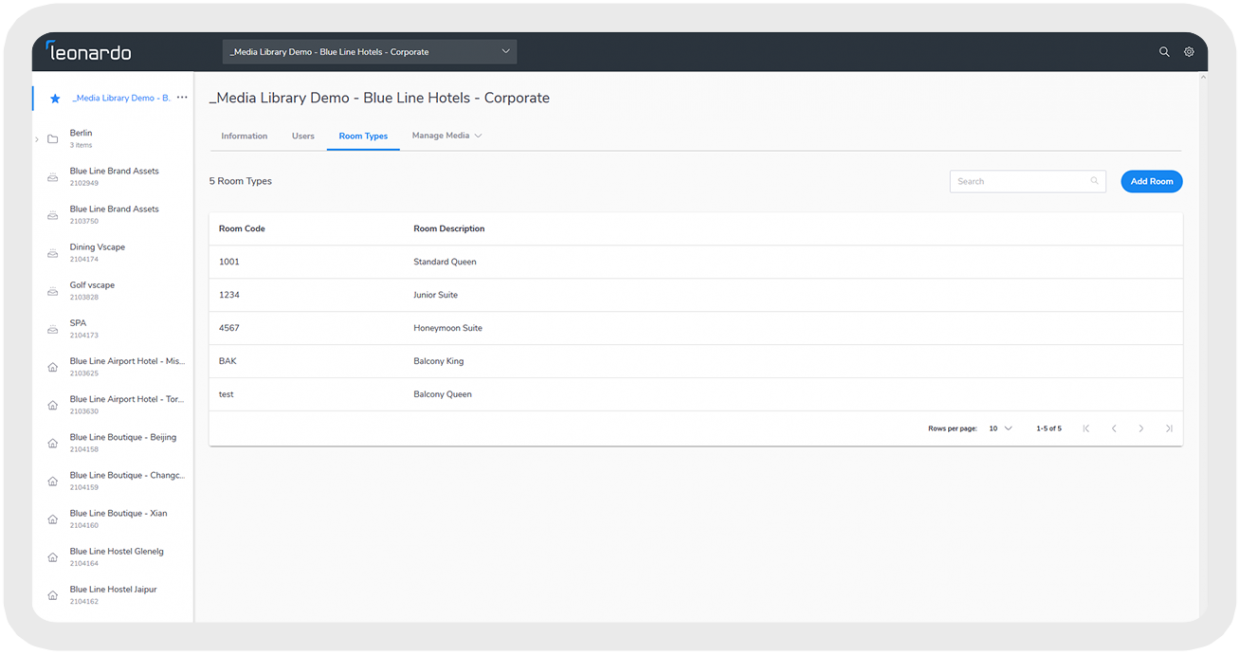The height and width of the screenshot is (655, 1240).
Task: Click the Berlin folder icon
Action: [53, 139]
